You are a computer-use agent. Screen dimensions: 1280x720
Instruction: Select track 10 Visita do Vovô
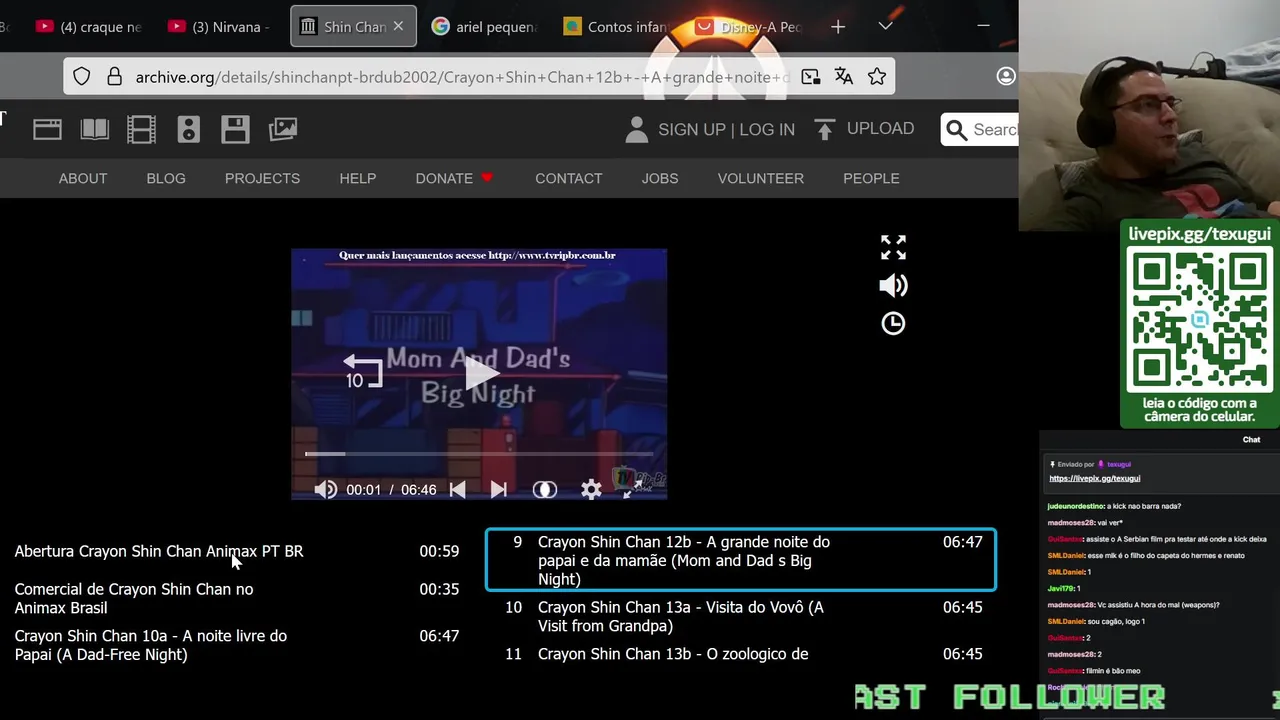[741, 616]
